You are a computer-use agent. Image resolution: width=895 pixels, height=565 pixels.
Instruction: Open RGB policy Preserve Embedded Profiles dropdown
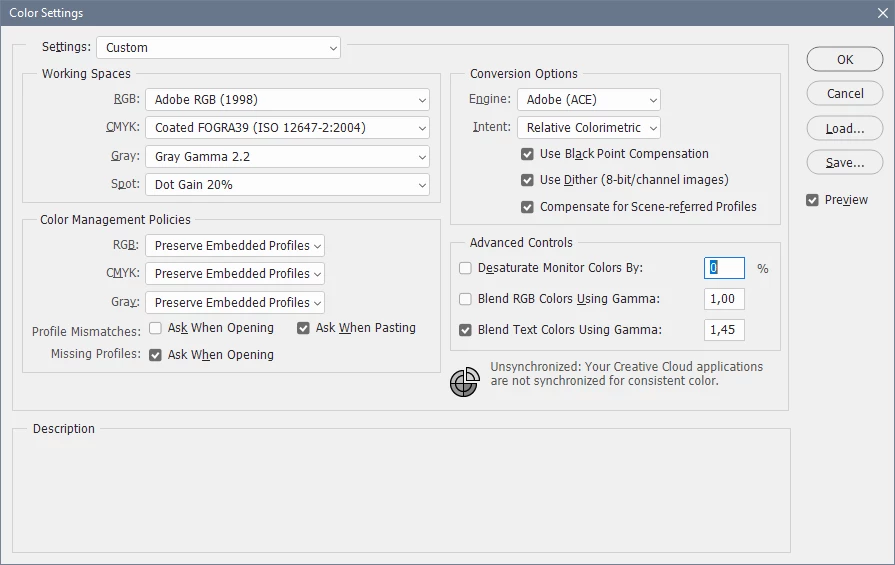click(235, 246)
